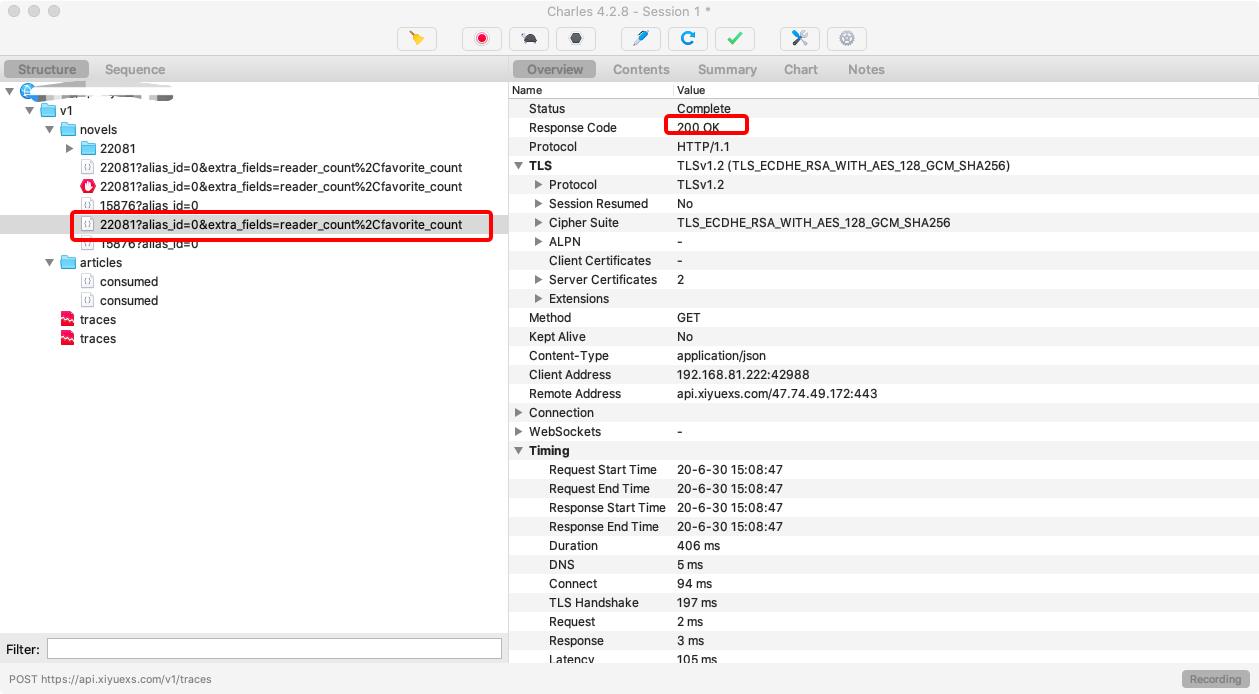Validate the response with the green checkmark icon
Viewport: 1259px width, 694px height.
[735, 39]
